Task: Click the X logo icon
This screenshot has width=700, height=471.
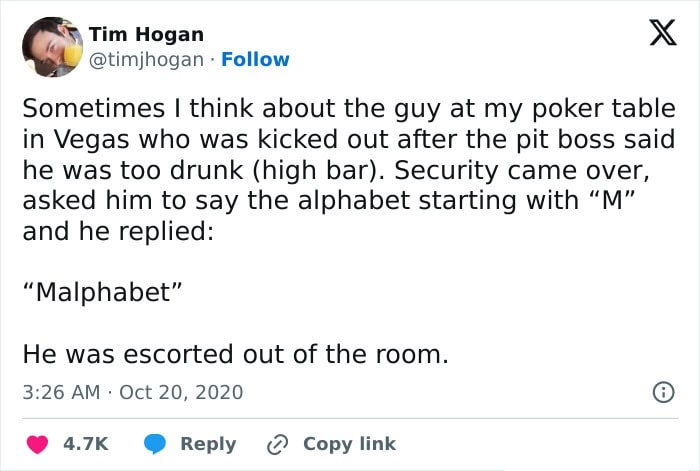Action: 663,33
